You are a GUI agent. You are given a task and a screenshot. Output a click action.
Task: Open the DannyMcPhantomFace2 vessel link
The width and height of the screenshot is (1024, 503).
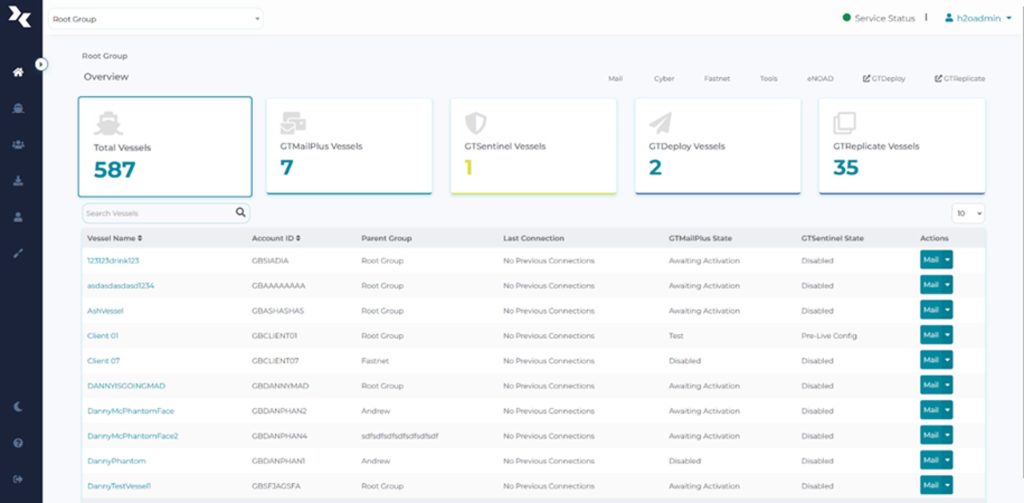point(133,436)
